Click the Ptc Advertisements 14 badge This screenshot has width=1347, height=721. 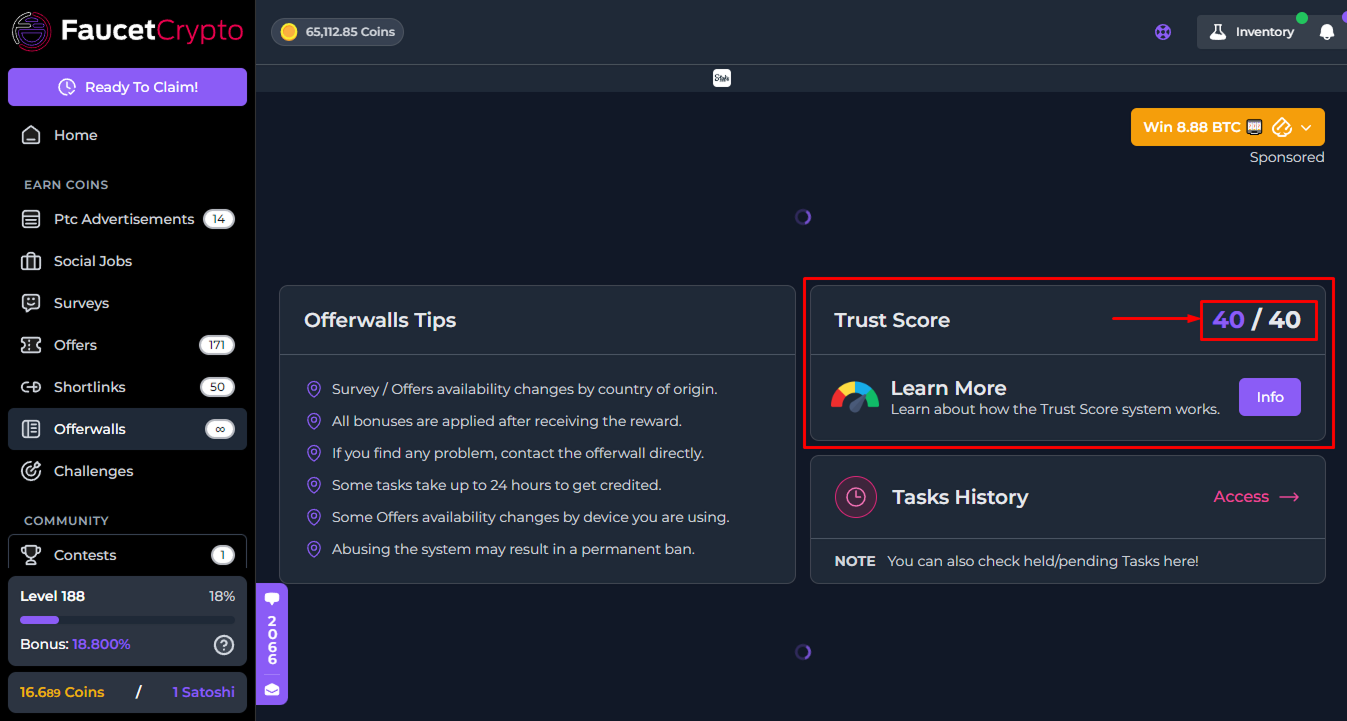218,219
